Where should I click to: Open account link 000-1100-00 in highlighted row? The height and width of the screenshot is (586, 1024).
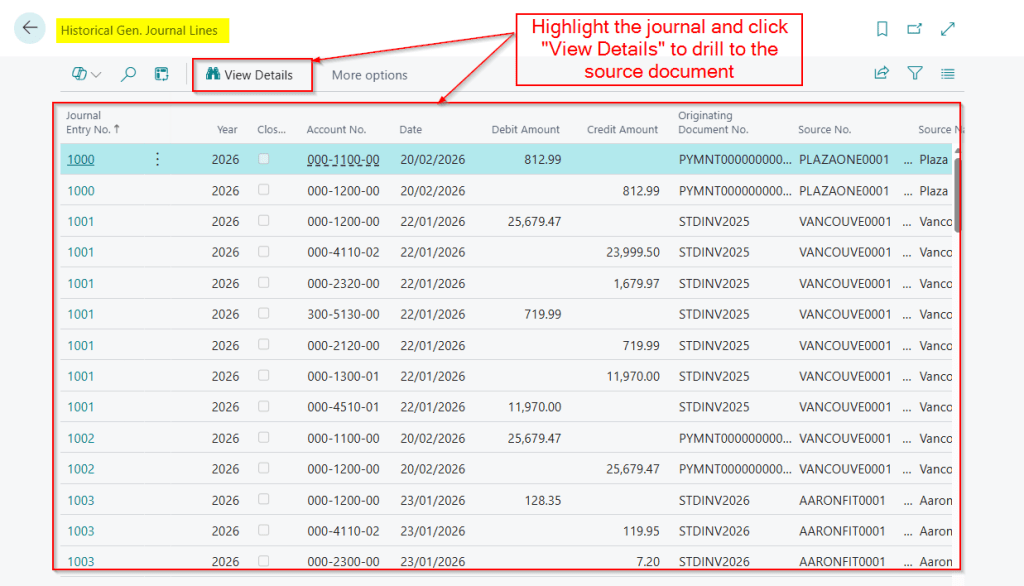point(343,160)
